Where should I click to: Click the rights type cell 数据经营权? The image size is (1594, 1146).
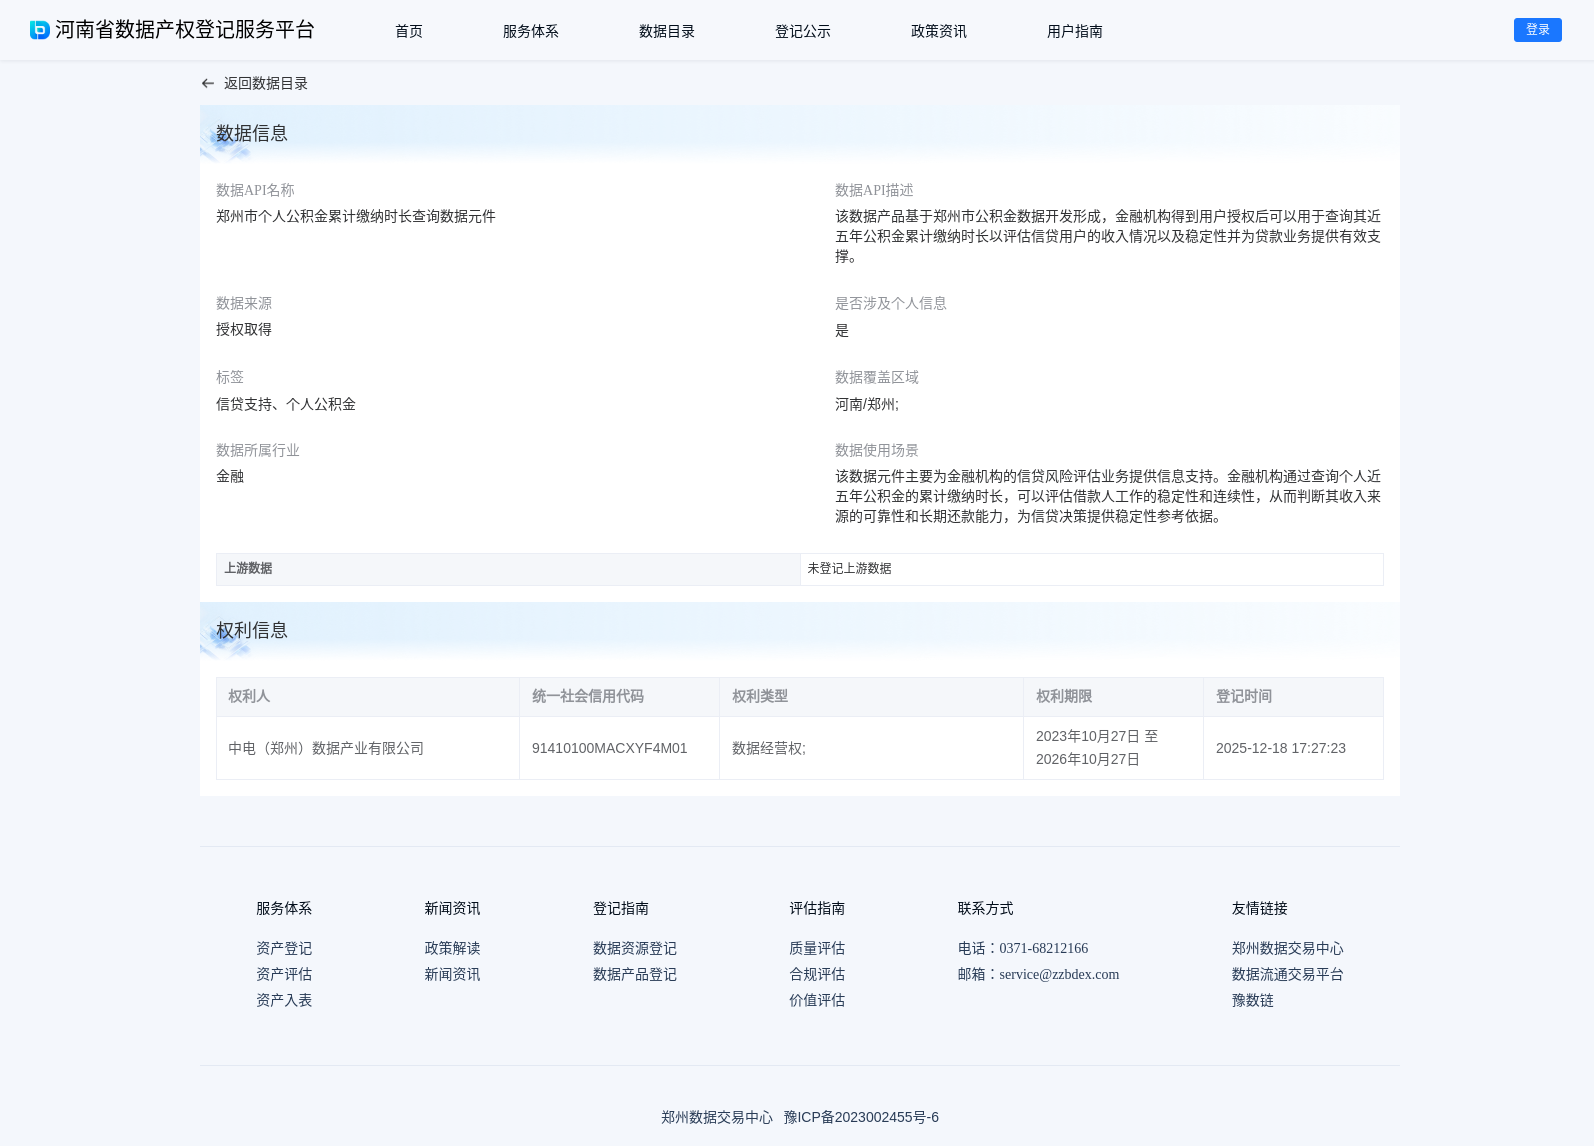(x=871, y=748)
